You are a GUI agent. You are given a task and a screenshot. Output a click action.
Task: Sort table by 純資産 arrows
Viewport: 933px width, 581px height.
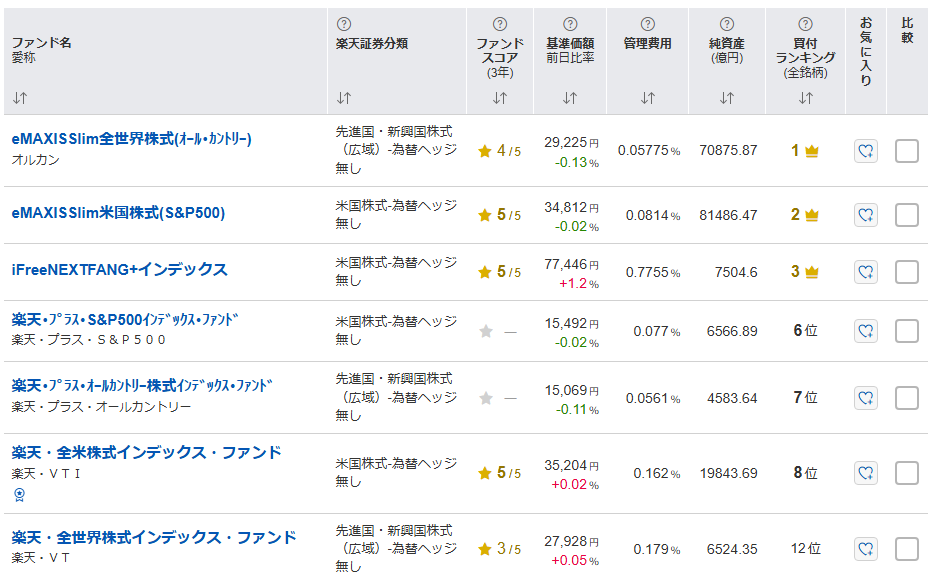[x=727, y=98]
